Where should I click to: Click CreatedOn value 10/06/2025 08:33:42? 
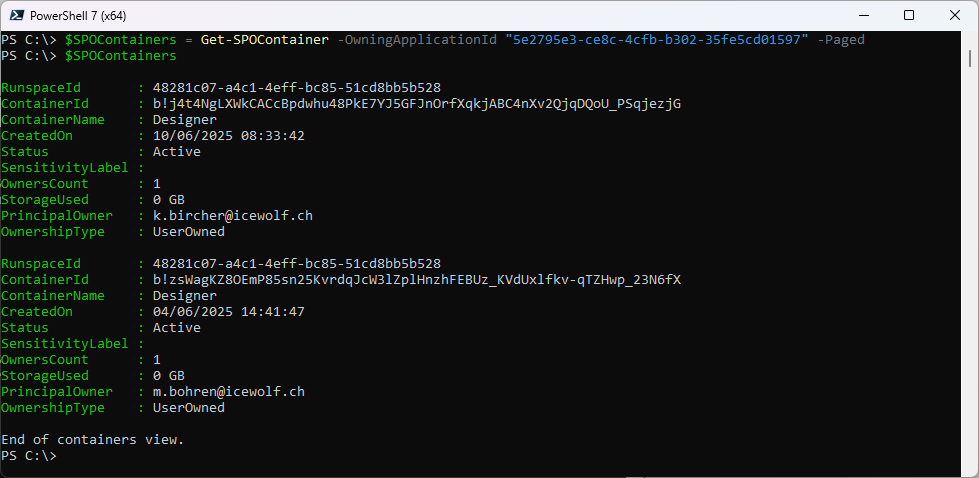(229, 136)
